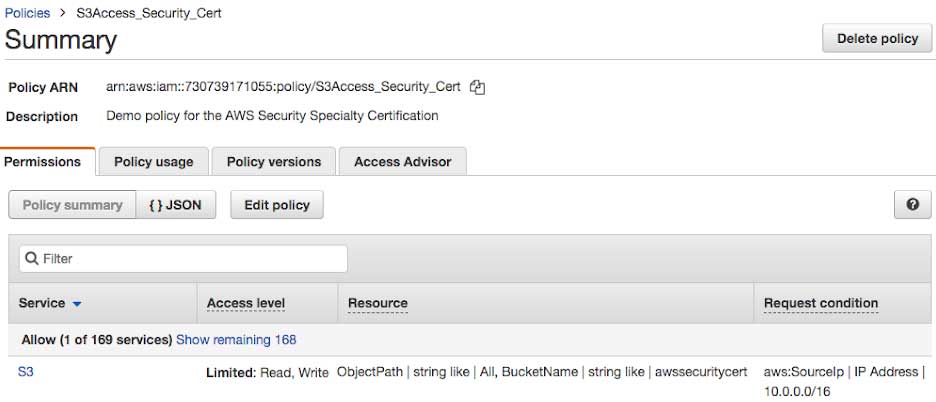Image resolution: width=936 pixels, height=402 pixels.
Task: Click the S3Access_Security_Cert breadcrumb
Action: [x=149, y=14]
